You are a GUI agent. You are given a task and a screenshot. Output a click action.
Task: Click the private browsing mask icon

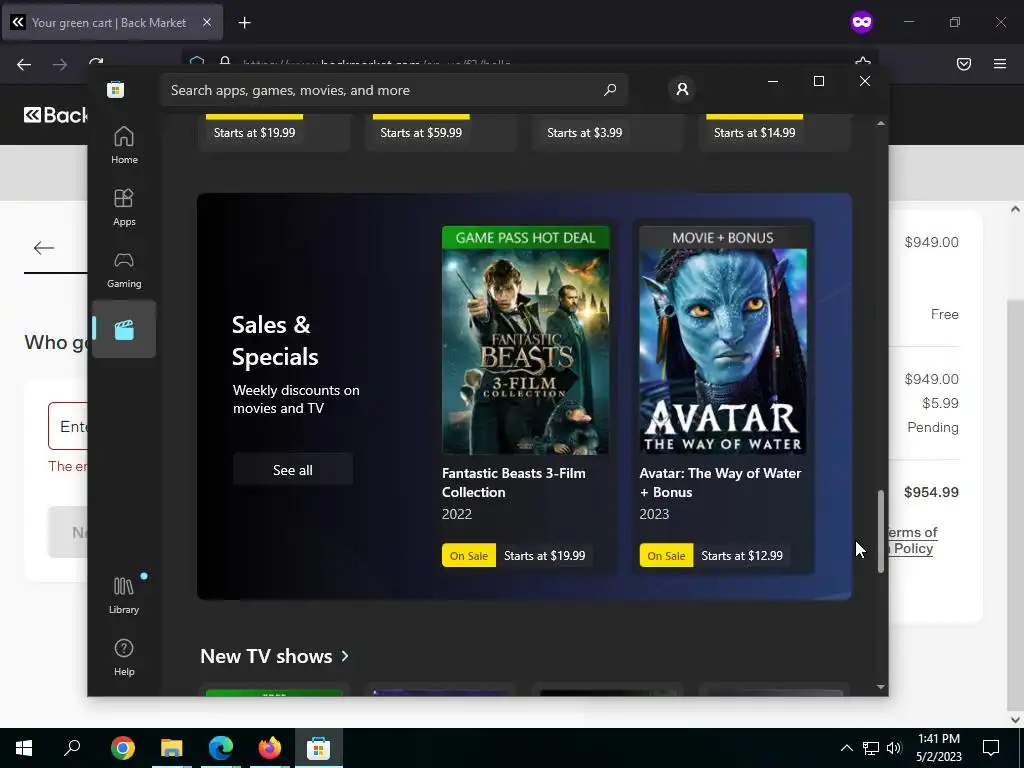(x=861, y=22)
